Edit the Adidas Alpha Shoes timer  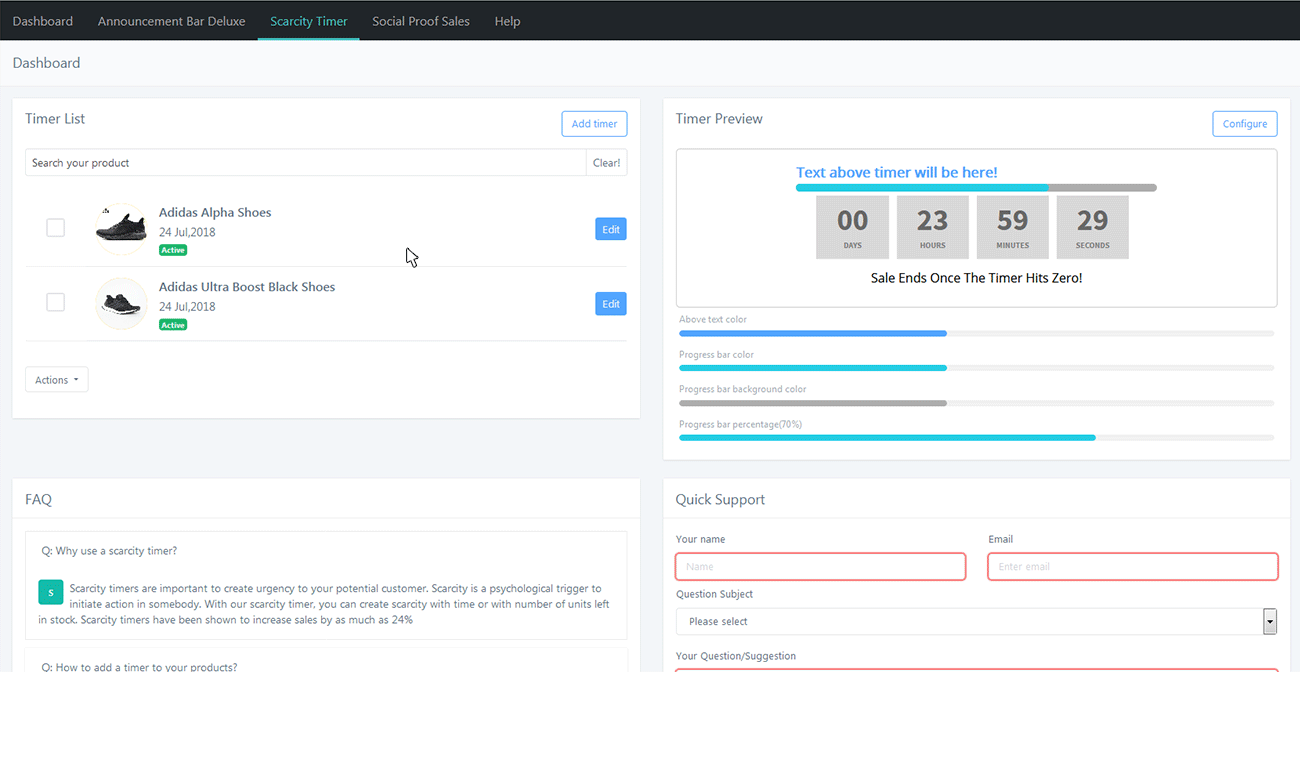pyautogui.click(x=610, y=229)
